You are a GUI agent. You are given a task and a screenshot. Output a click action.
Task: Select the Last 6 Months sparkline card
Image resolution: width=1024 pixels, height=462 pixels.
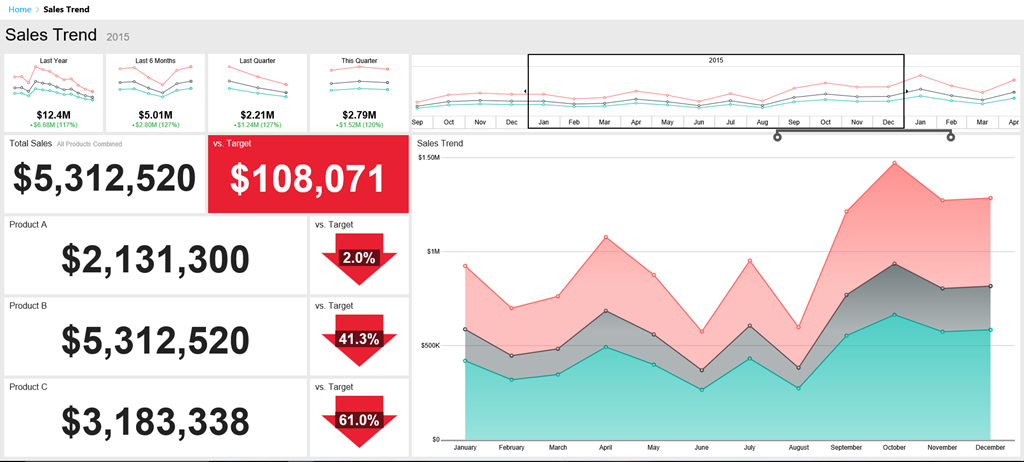click(155, 93)
